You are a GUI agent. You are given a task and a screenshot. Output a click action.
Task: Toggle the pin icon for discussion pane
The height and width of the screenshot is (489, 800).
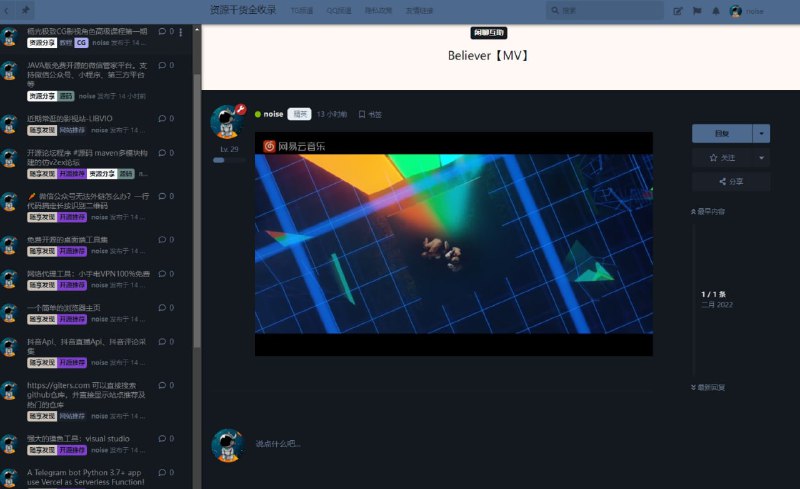click(x=26, y=10)
